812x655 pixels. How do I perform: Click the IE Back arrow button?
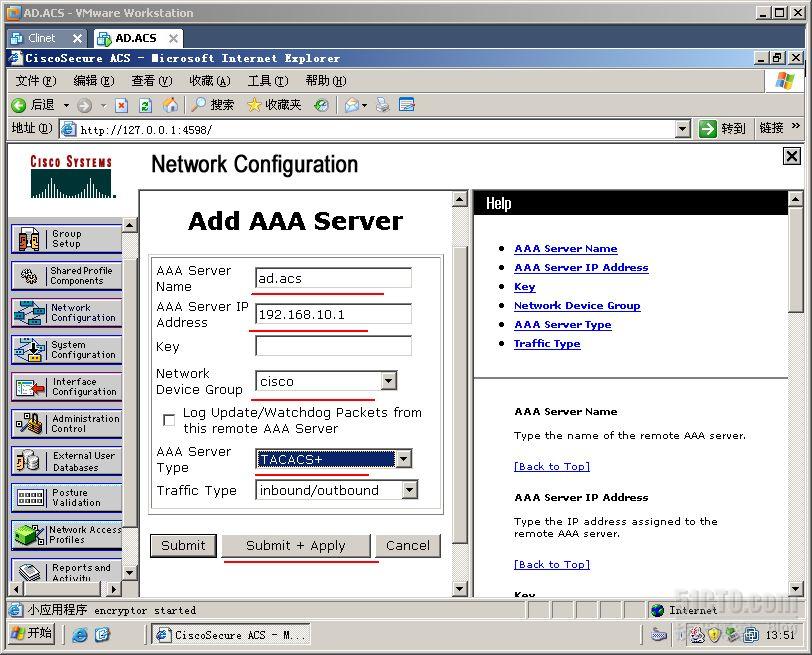33,105
